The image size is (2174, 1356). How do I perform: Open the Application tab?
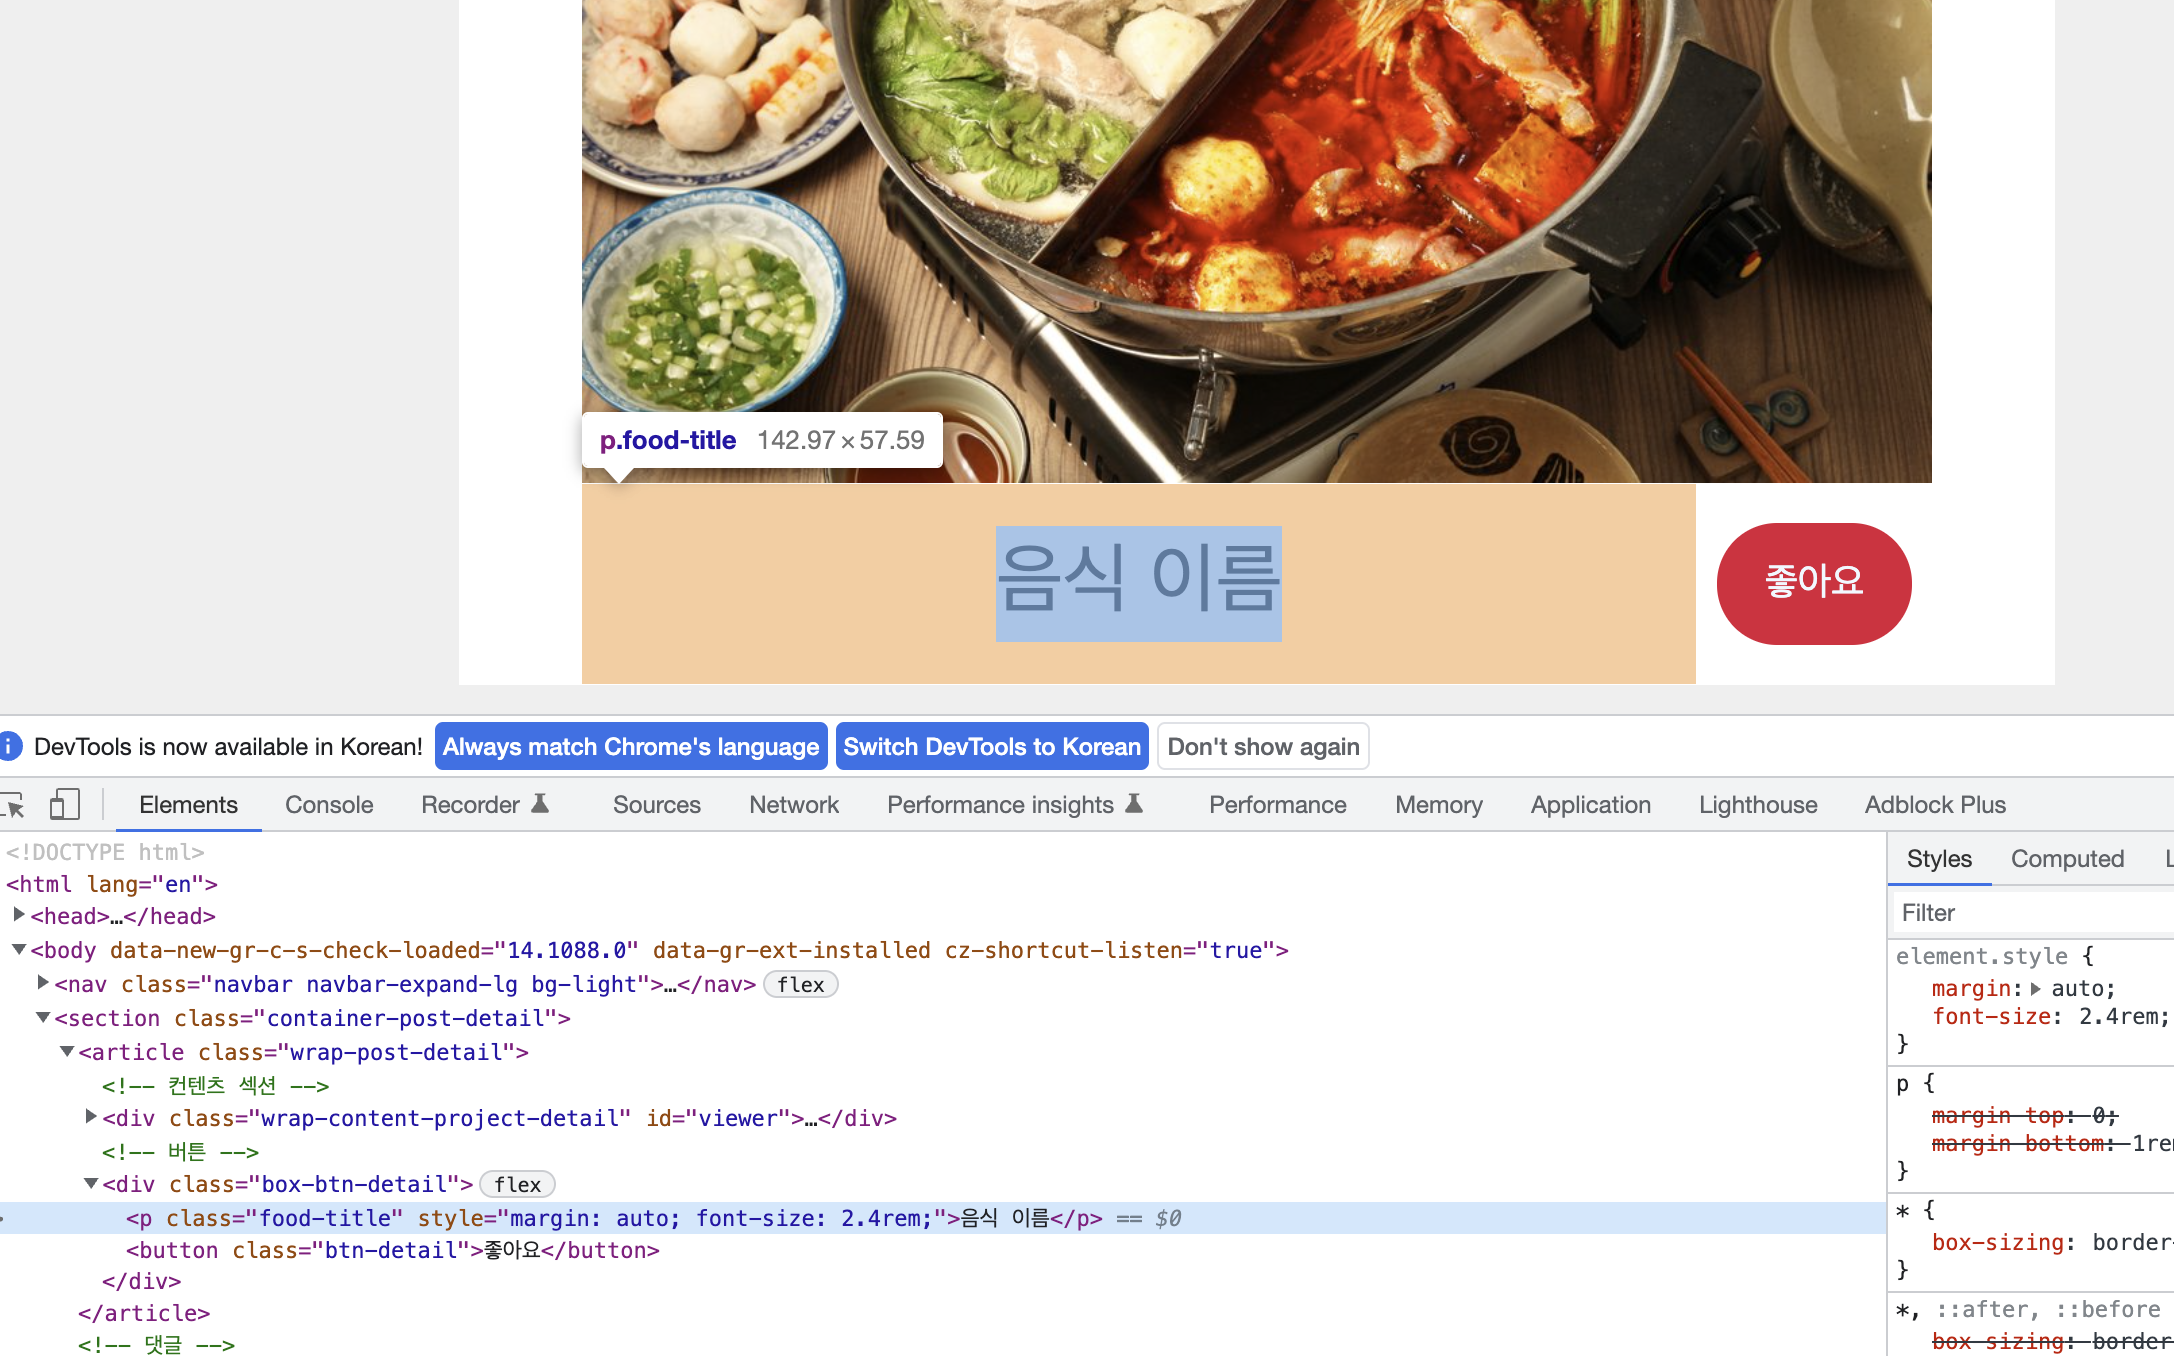click(x=1590, y=805)
